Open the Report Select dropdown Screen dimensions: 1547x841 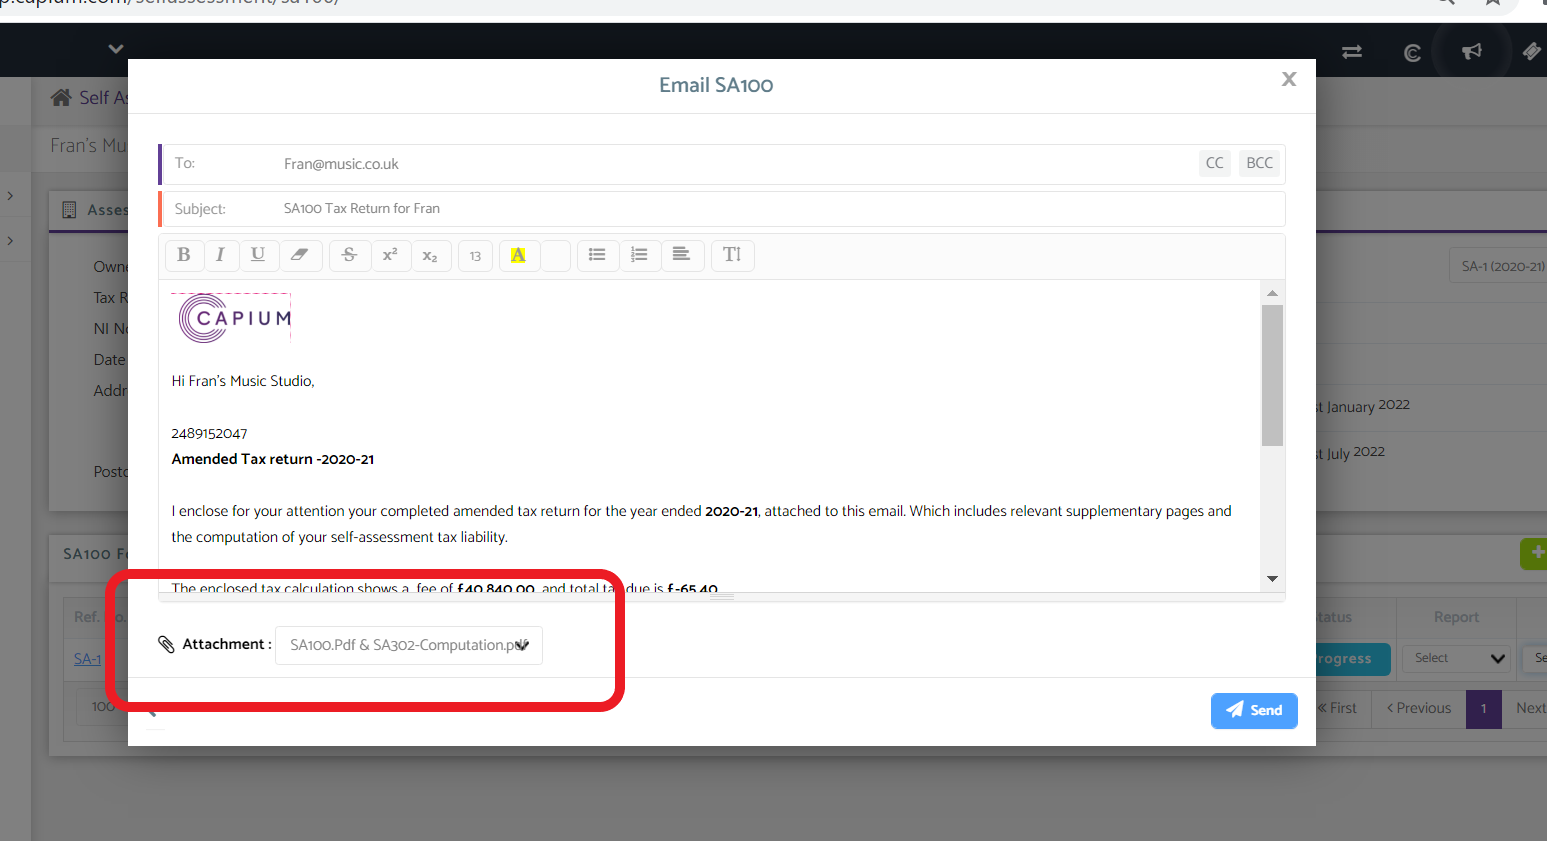[1455, 658]
